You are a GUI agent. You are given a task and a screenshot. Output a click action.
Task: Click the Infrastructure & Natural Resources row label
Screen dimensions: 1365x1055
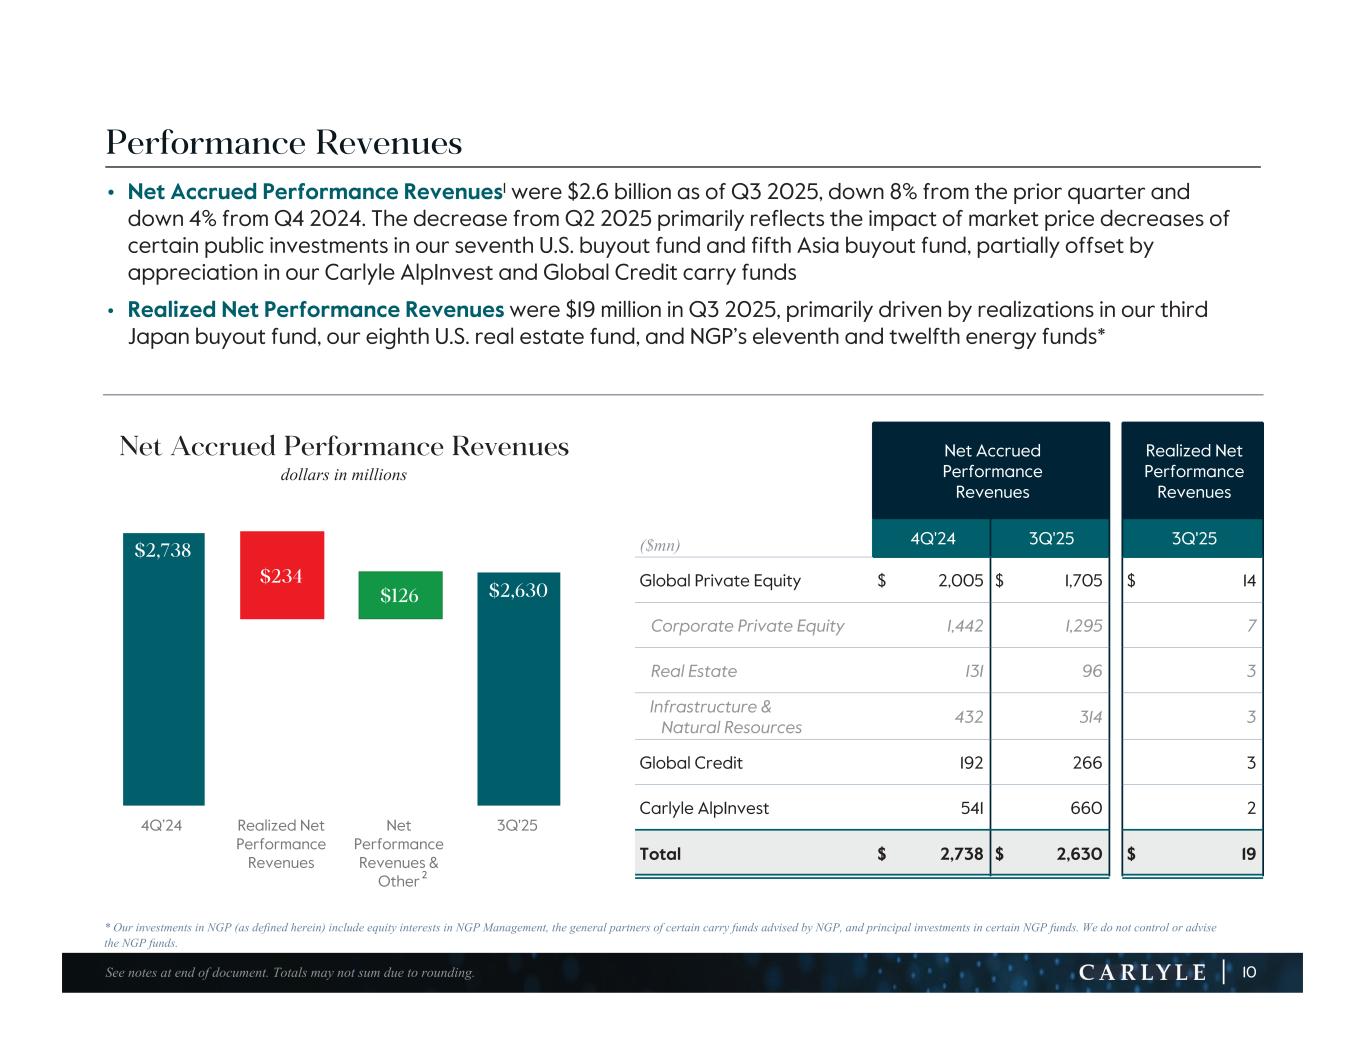click(725, 717)
